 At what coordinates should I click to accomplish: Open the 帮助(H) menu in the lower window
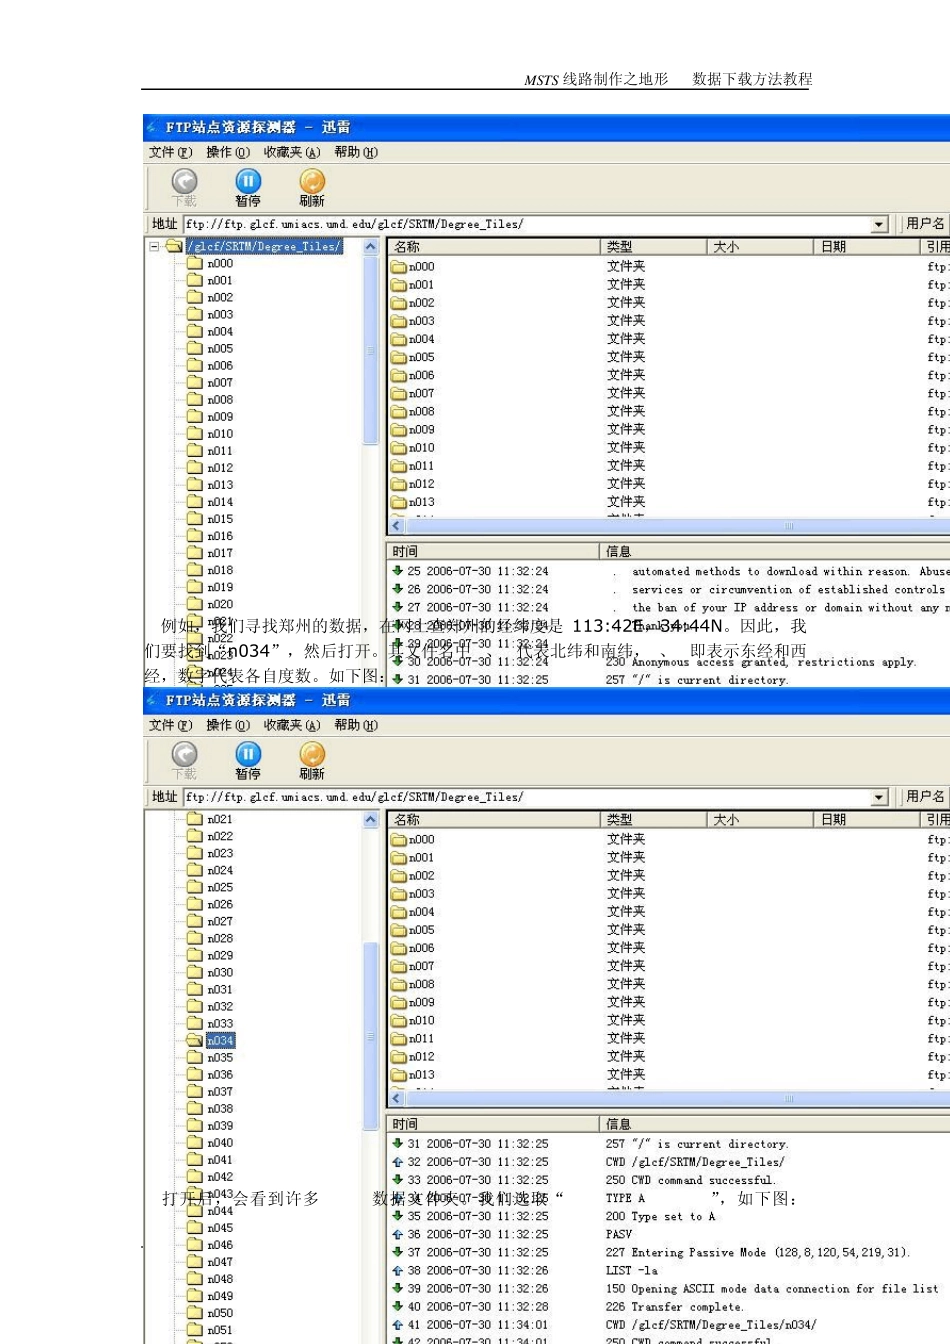point(355,725)
